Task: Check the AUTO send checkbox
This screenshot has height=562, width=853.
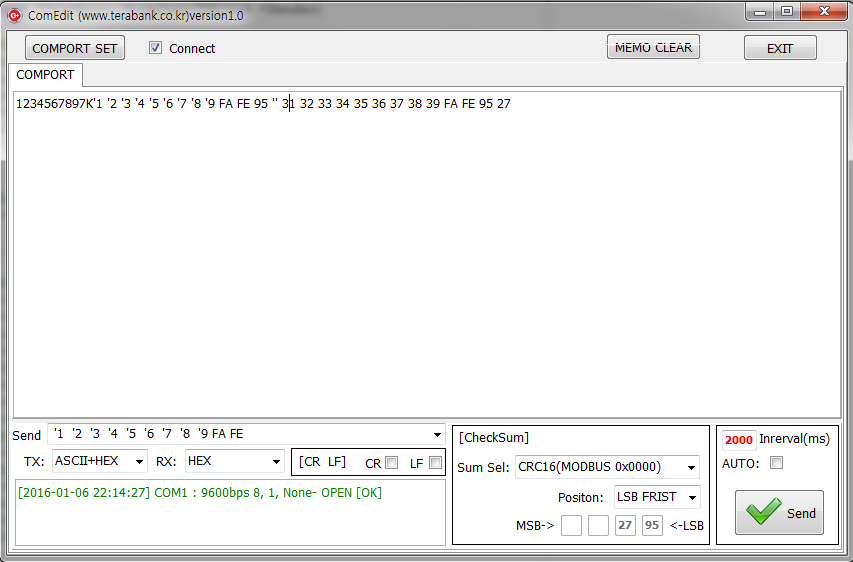Action: 776,463
